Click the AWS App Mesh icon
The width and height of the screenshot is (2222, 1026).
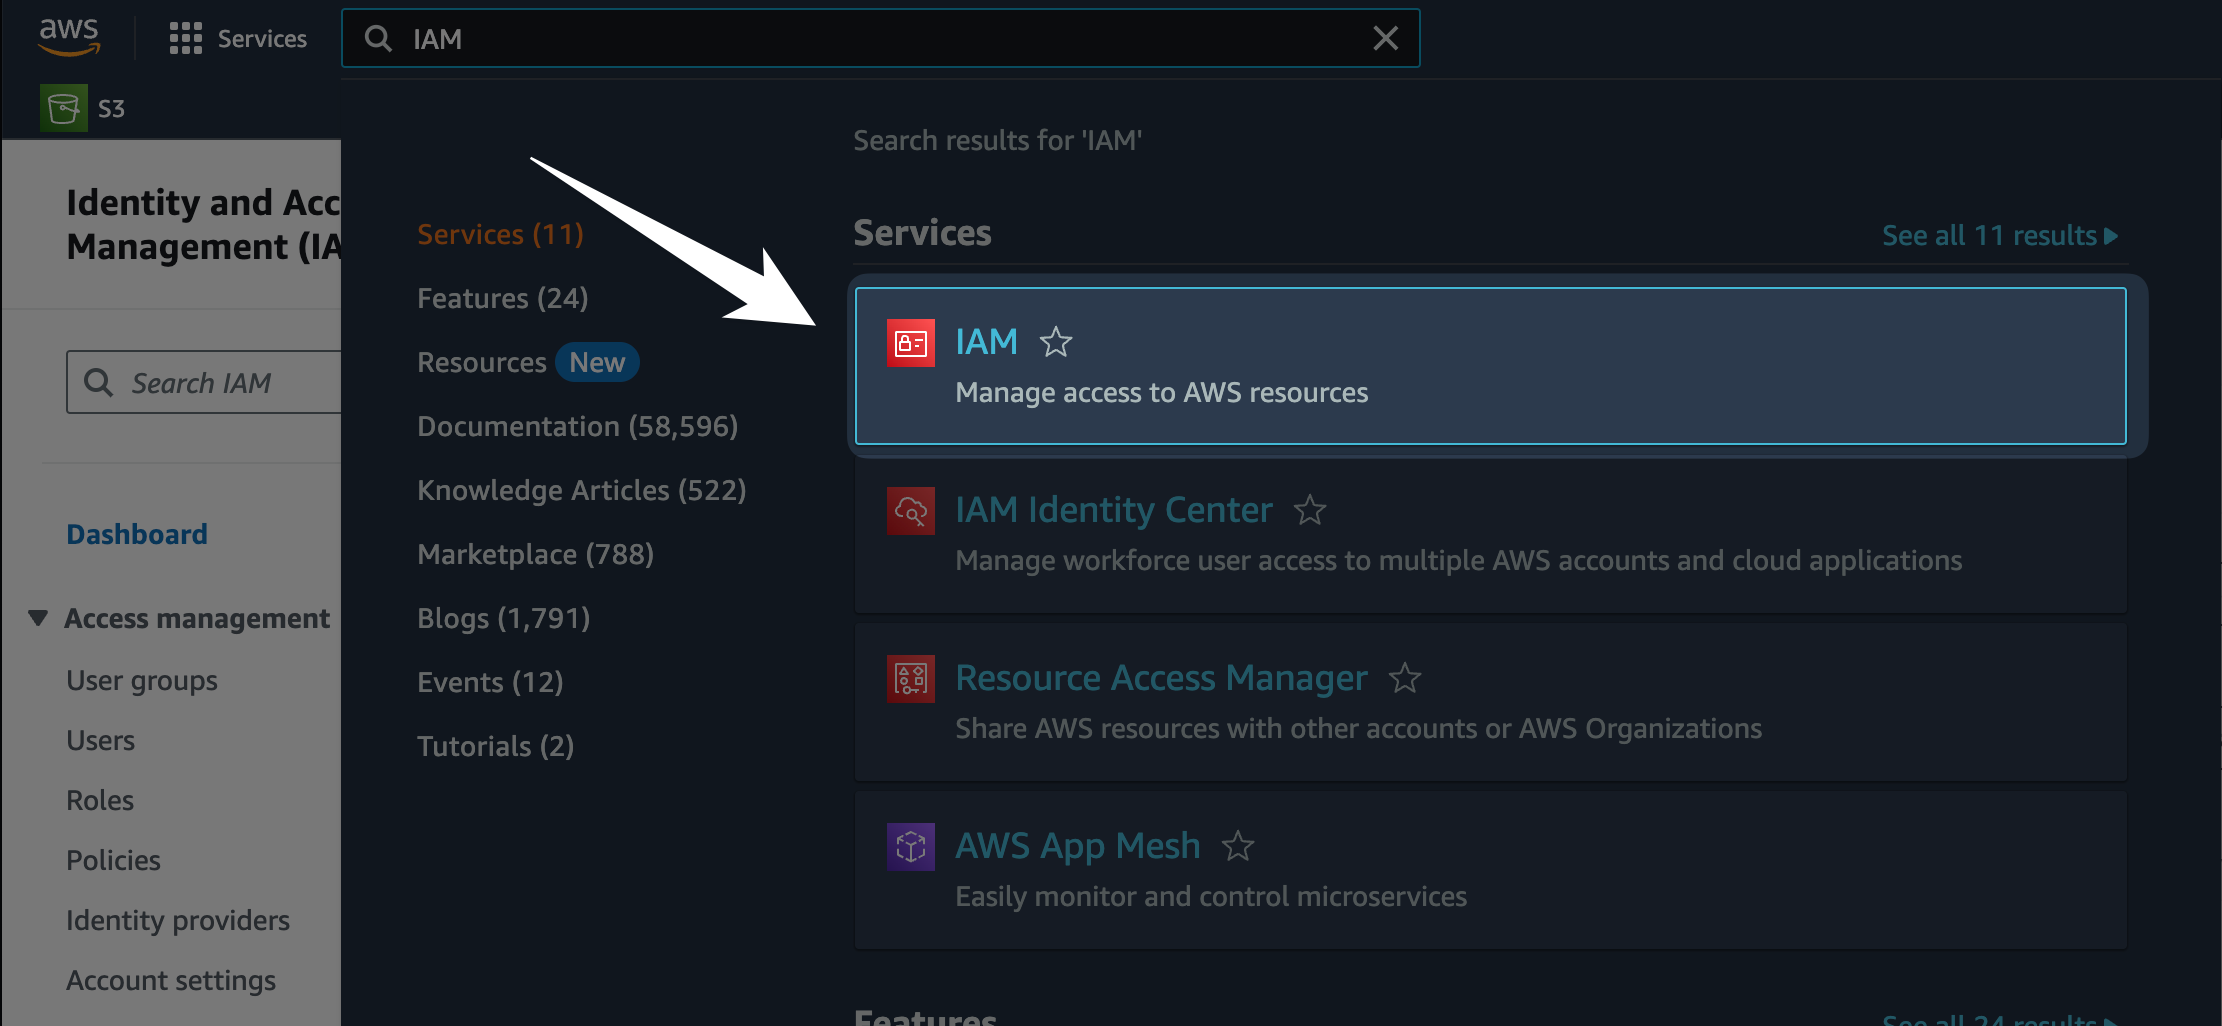point(910,847)
